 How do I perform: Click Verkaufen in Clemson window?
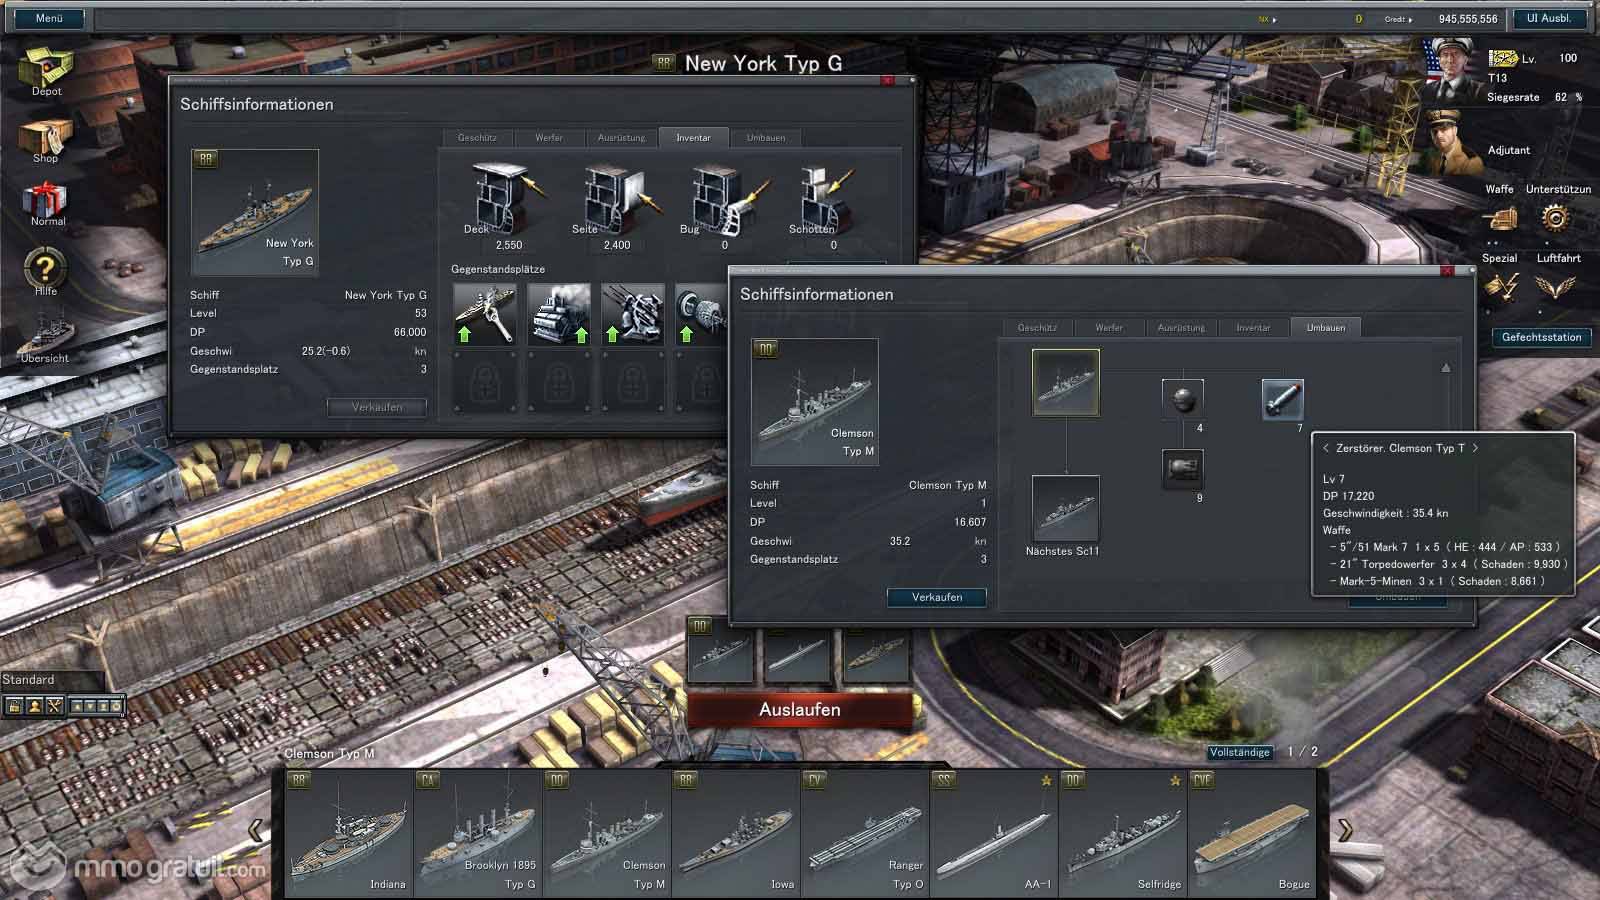tap(937, 597)
